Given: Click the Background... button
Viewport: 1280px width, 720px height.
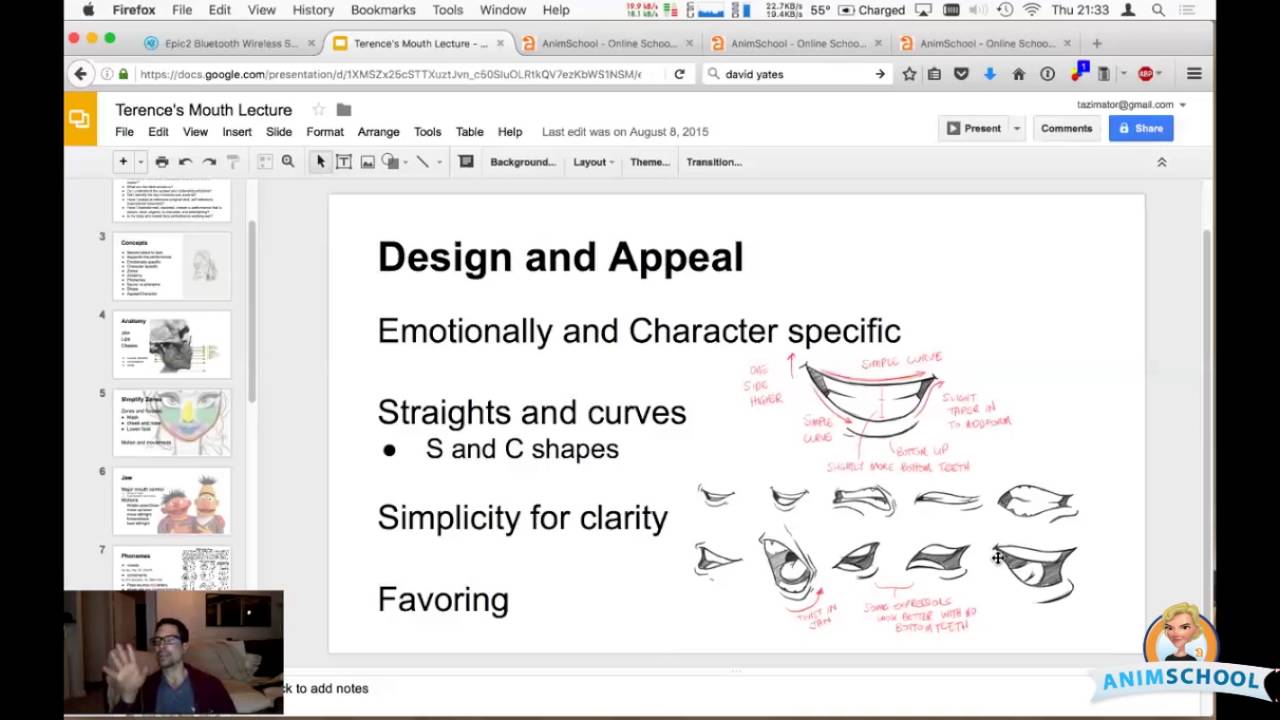Looking at the screenshot, I should (522, 162).
